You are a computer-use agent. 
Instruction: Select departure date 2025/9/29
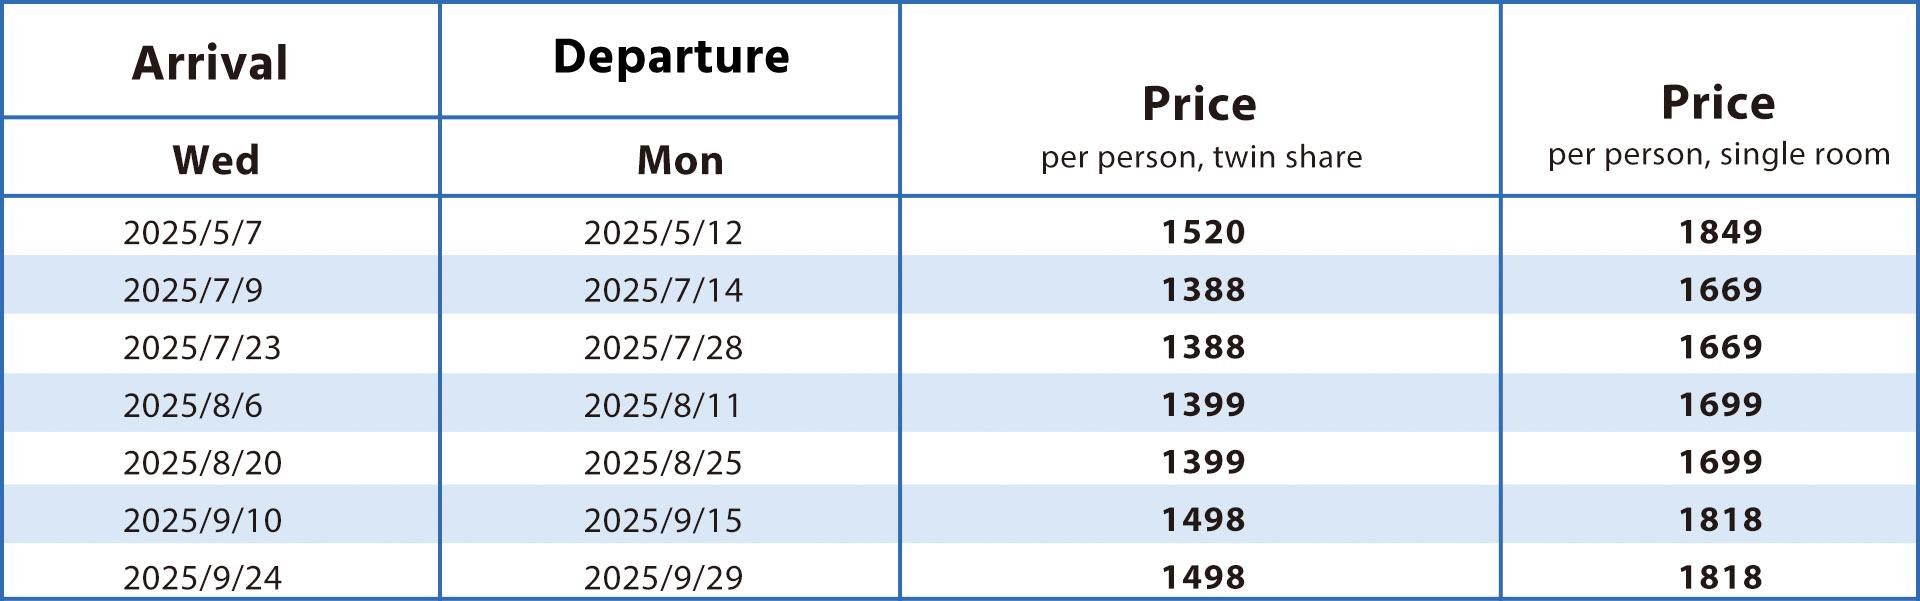[663, 577]
